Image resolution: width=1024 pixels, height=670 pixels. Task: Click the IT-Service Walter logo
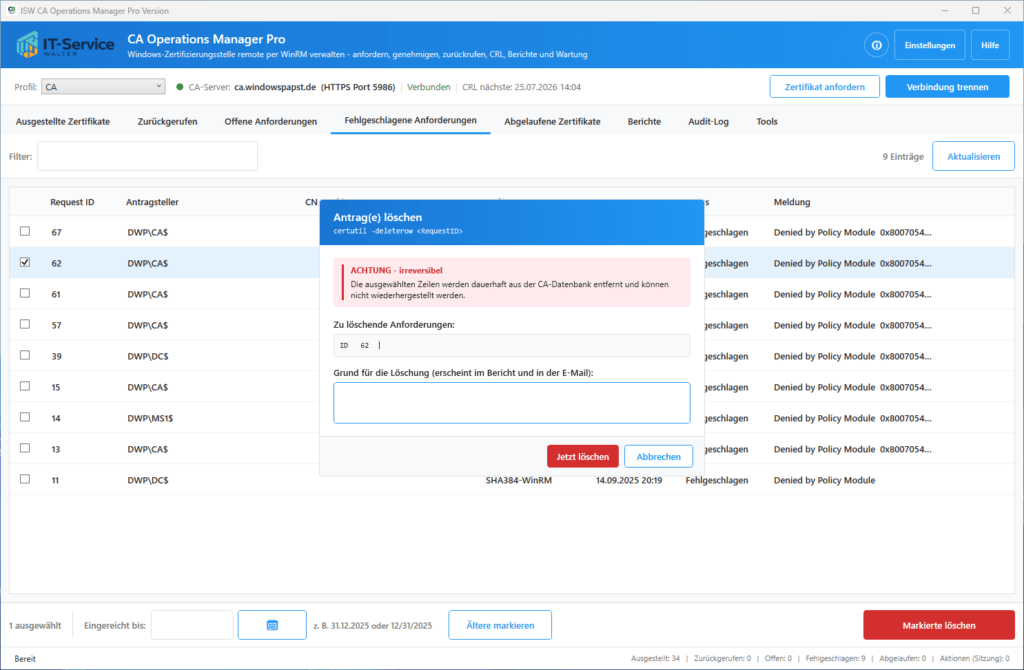[65, 45]
